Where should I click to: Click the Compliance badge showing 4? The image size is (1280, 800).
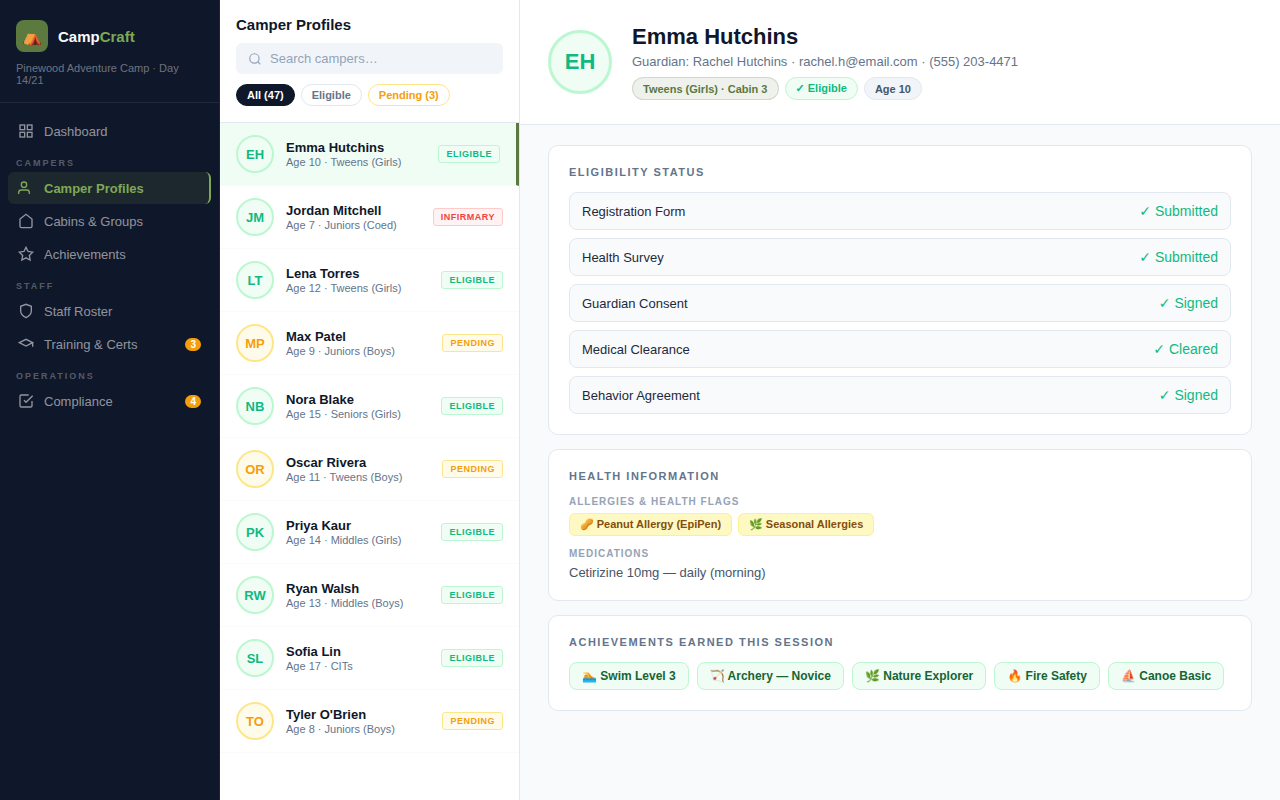click(x=193, y=401)
